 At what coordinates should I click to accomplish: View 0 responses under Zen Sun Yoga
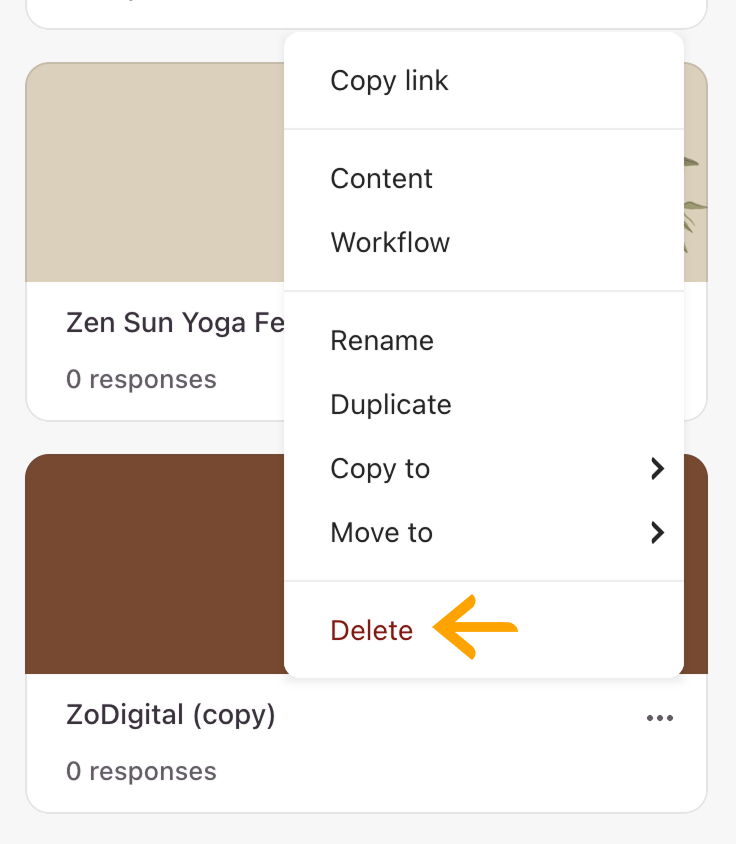pos(141,379)
